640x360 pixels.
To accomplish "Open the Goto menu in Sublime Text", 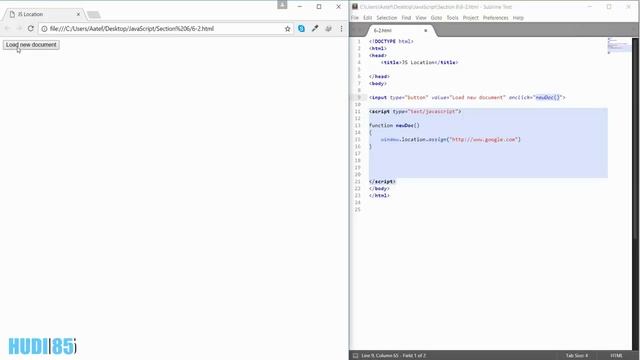I will pos(436,18).
